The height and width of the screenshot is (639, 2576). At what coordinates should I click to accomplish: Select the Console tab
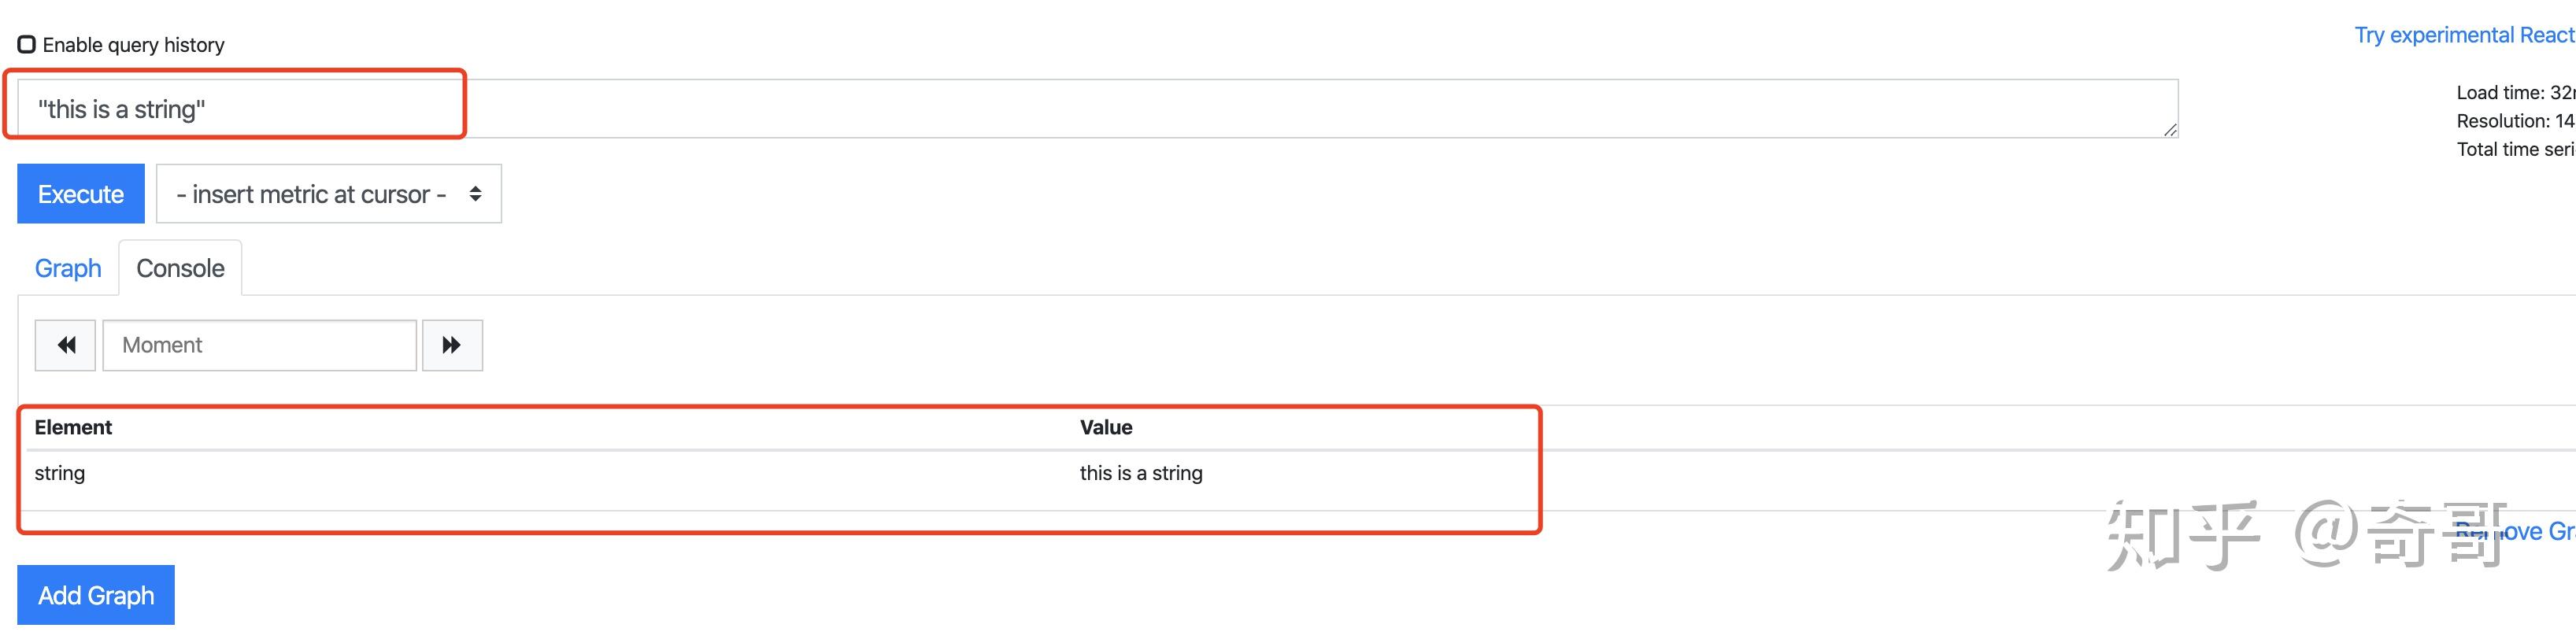coord(180,268)
